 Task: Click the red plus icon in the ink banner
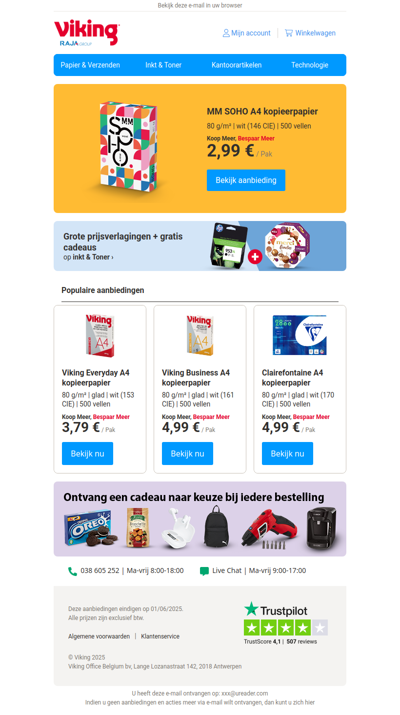(x=255, y=257)
